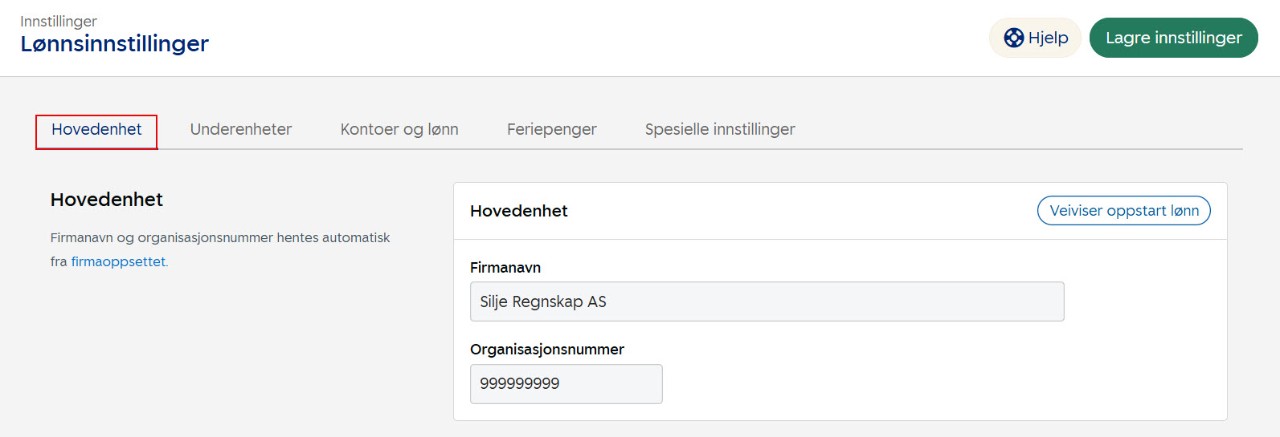Click the Hovedenhet header inside the card
Screen dimensions: 1280x437
[x=519, y=211]
